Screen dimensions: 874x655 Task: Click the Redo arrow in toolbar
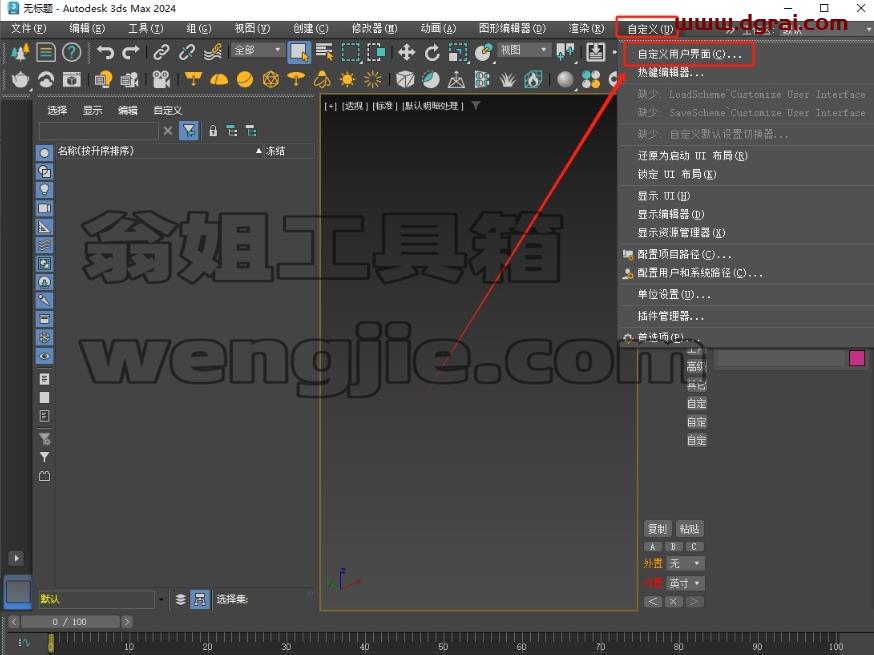tap(130, 52)
